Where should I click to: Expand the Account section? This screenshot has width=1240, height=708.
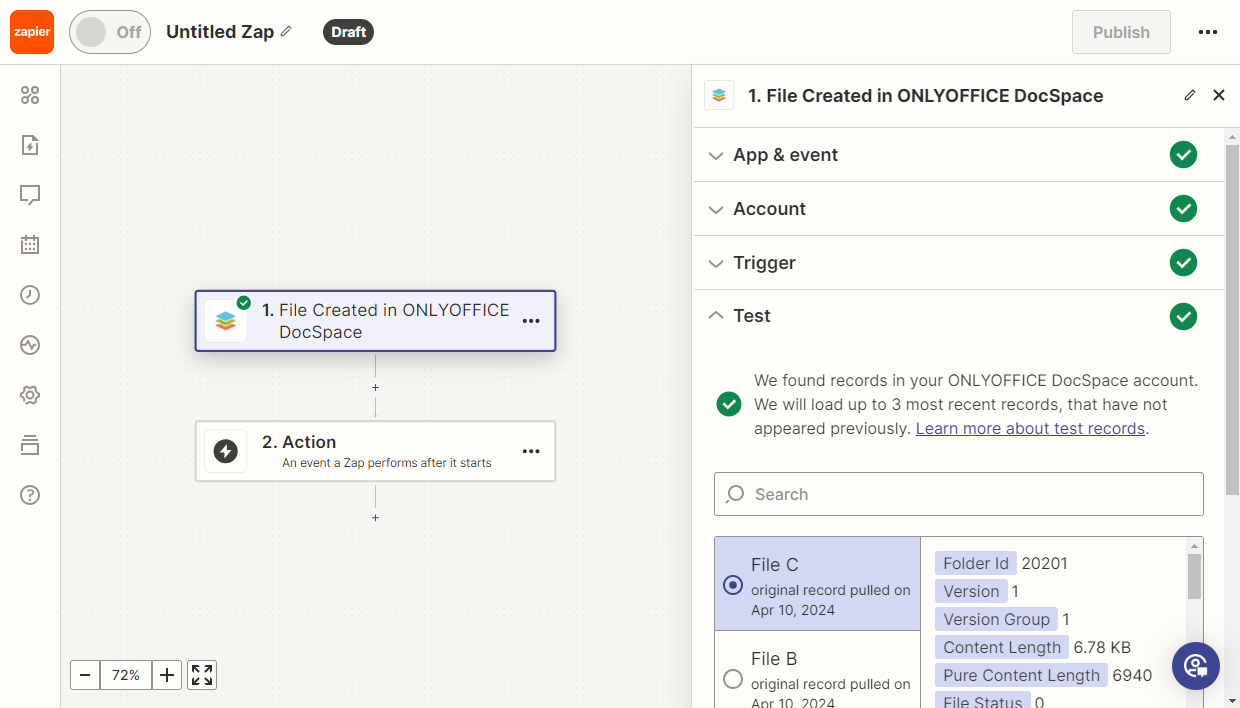(x=769, y=209)
